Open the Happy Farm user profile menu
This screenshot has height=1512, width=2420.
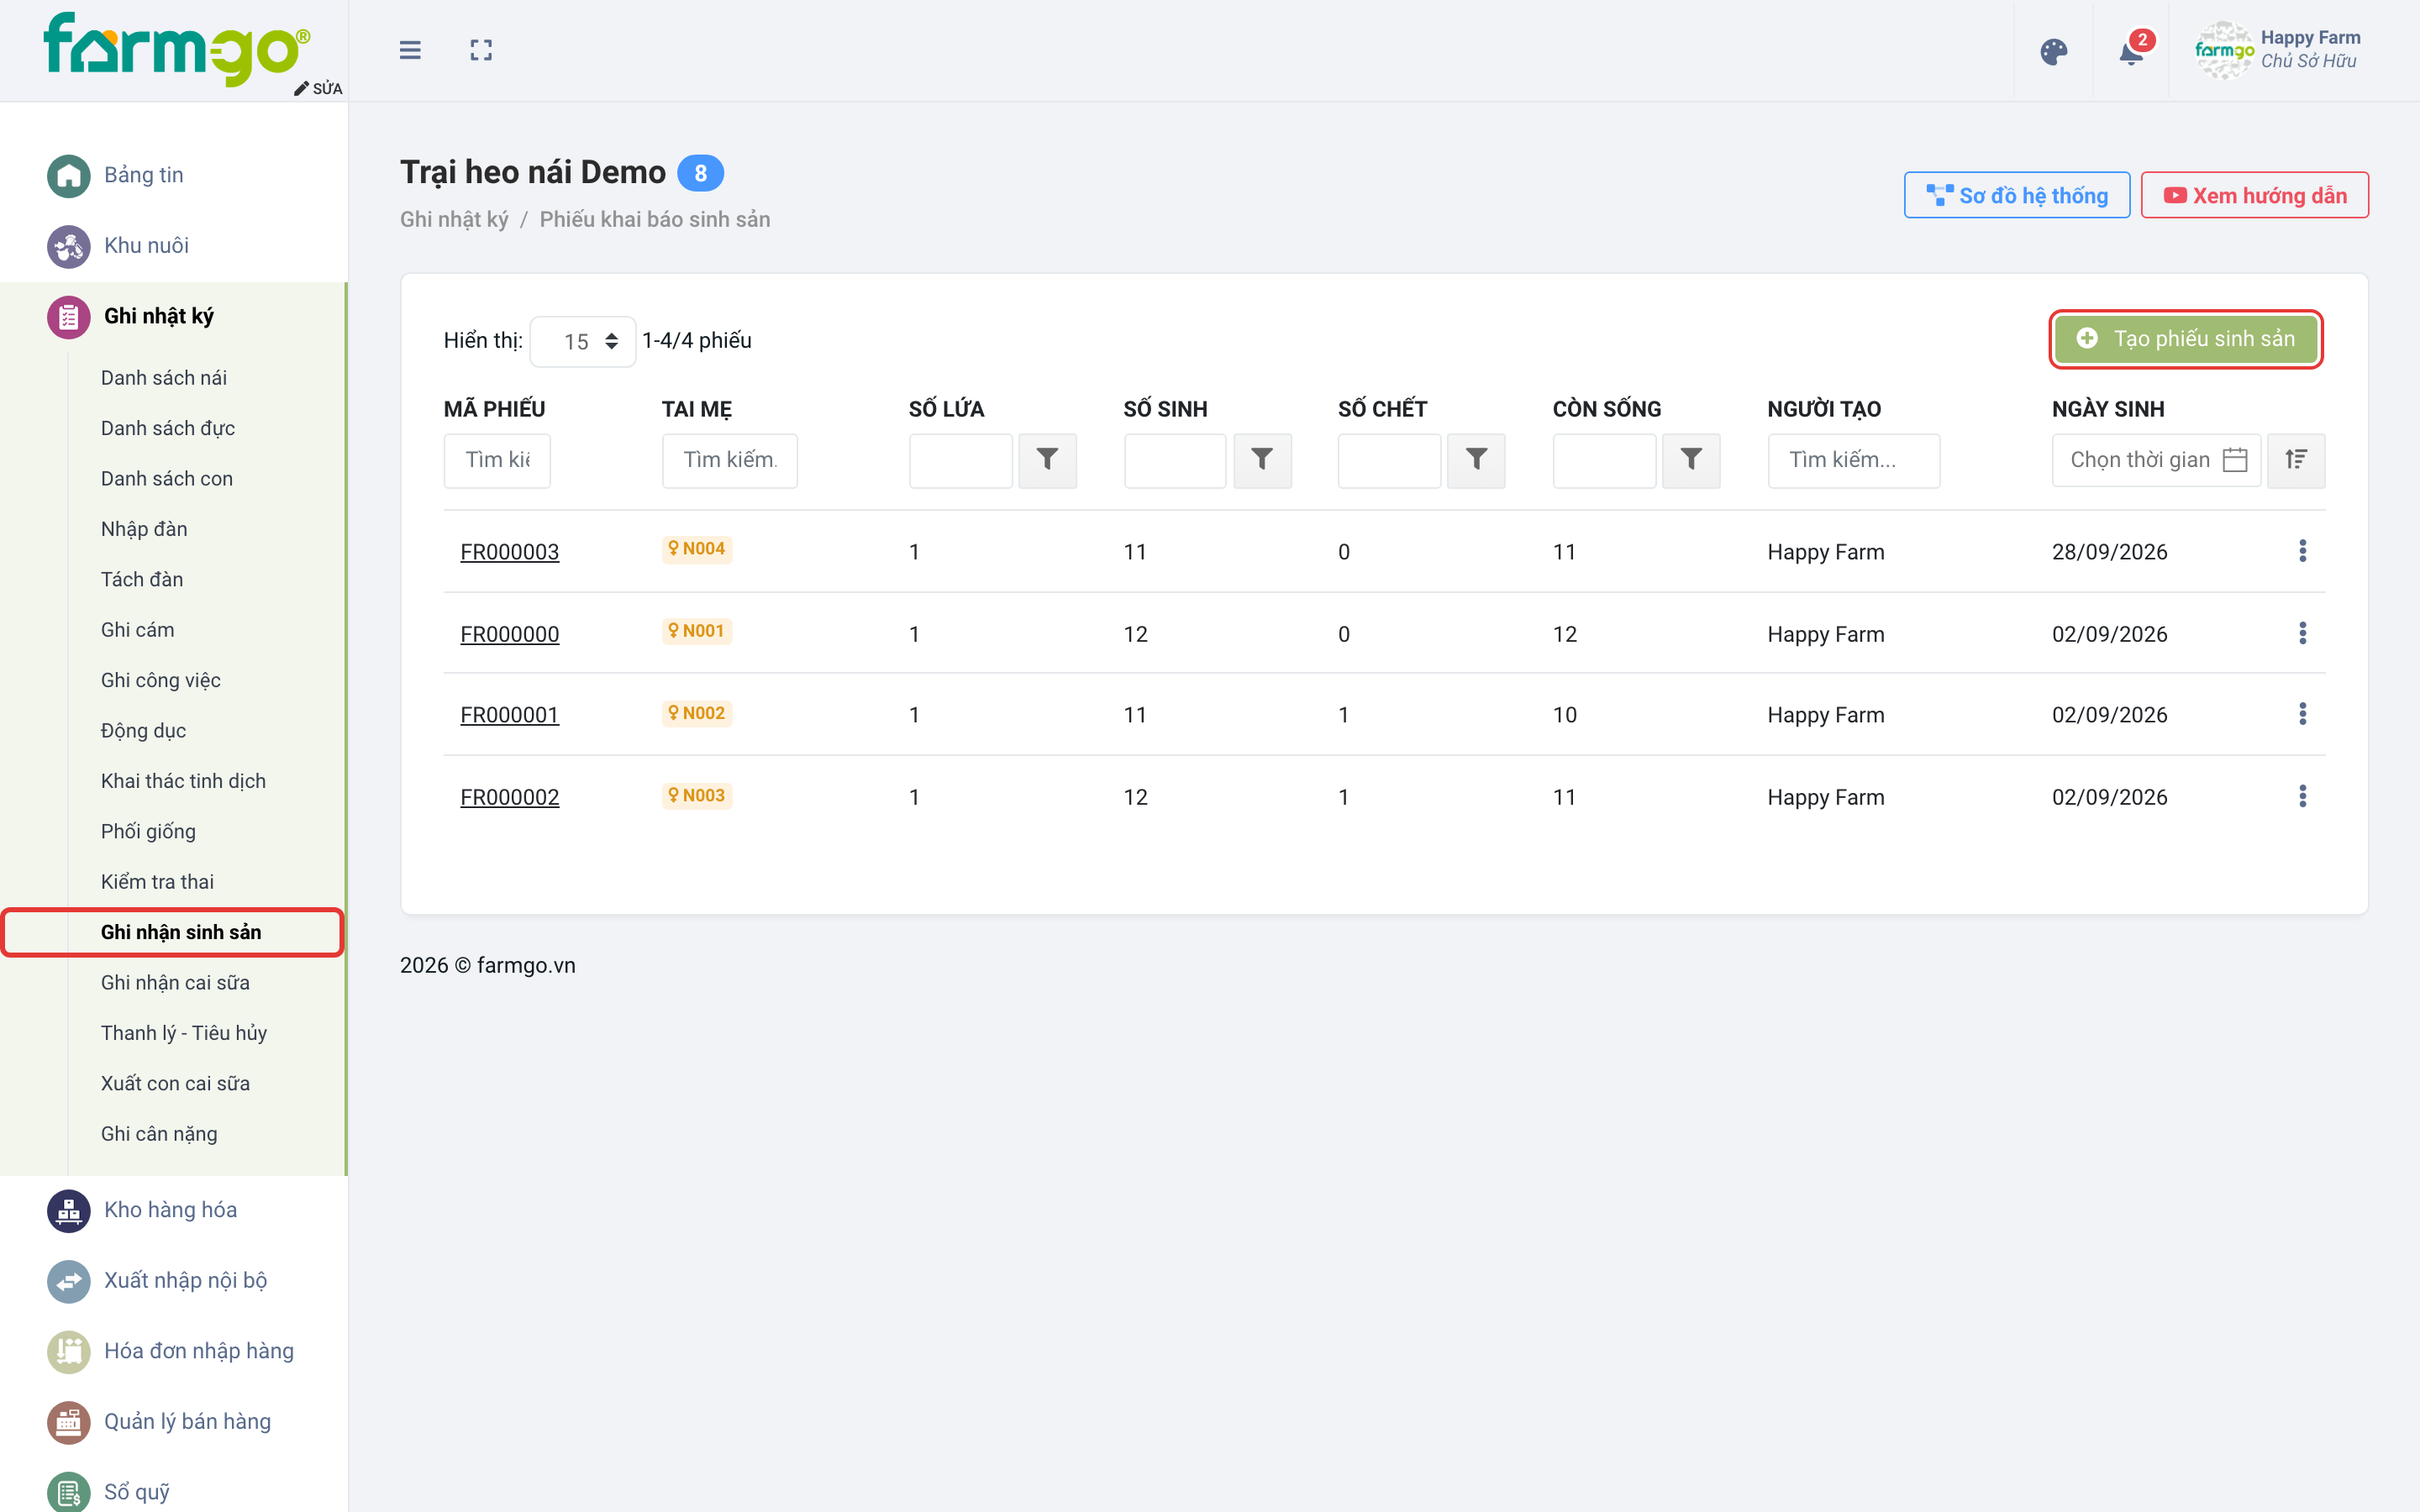click(2278, 50)
